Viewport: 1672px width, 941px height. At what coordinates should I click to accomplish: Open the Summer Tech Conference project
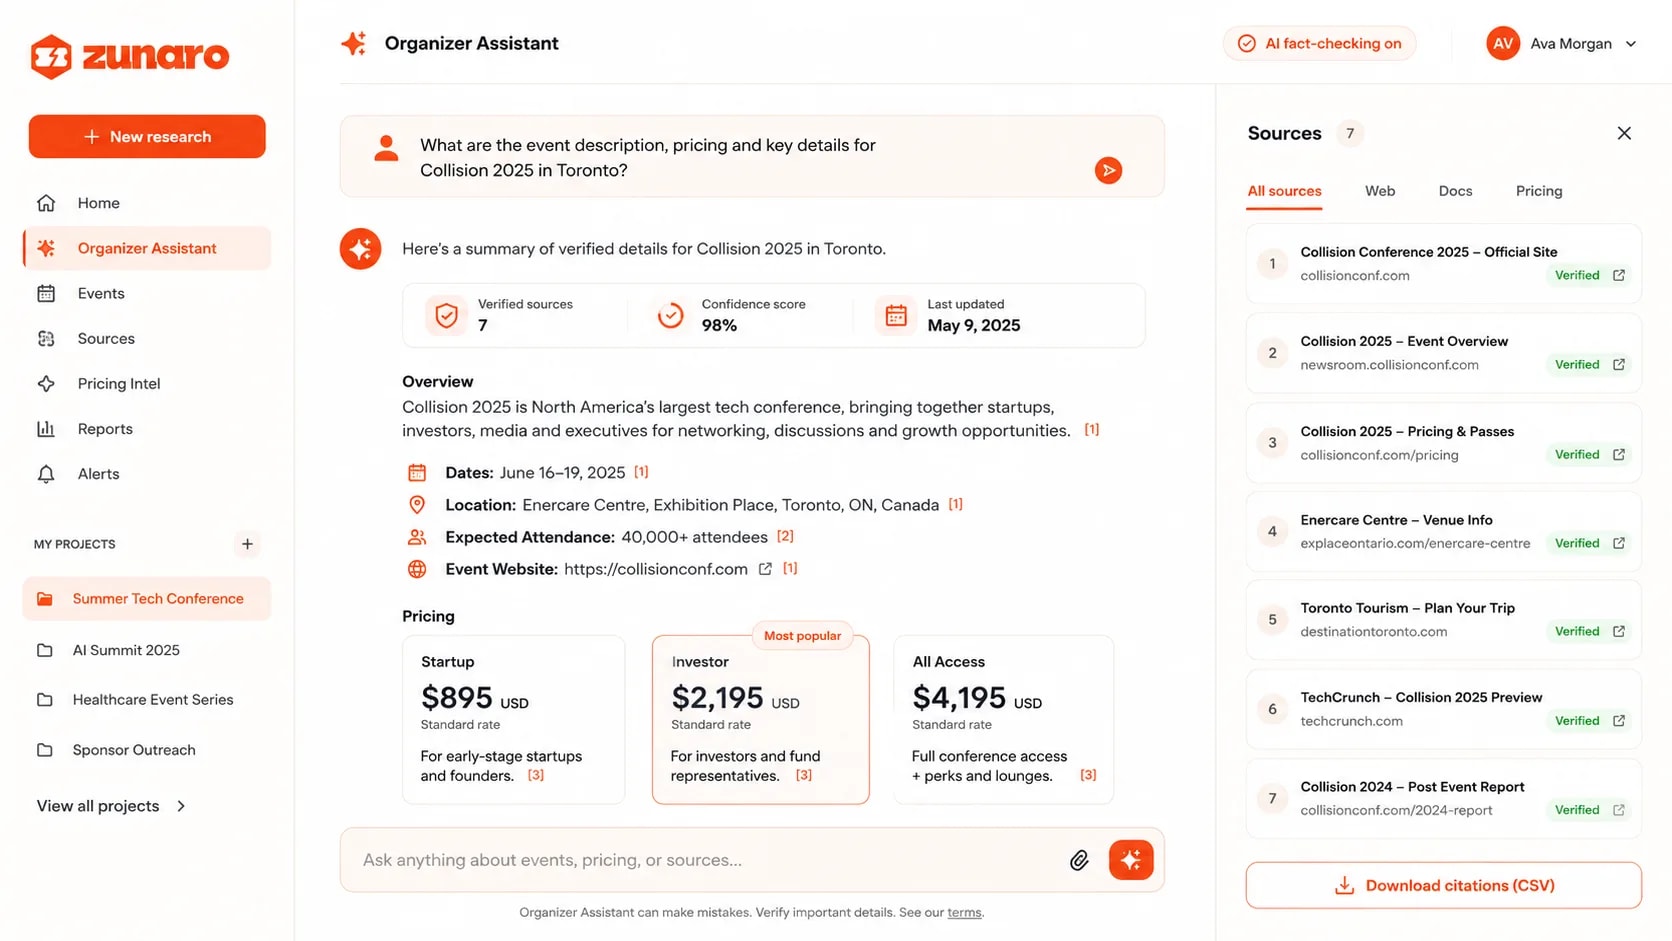point(147,598)
